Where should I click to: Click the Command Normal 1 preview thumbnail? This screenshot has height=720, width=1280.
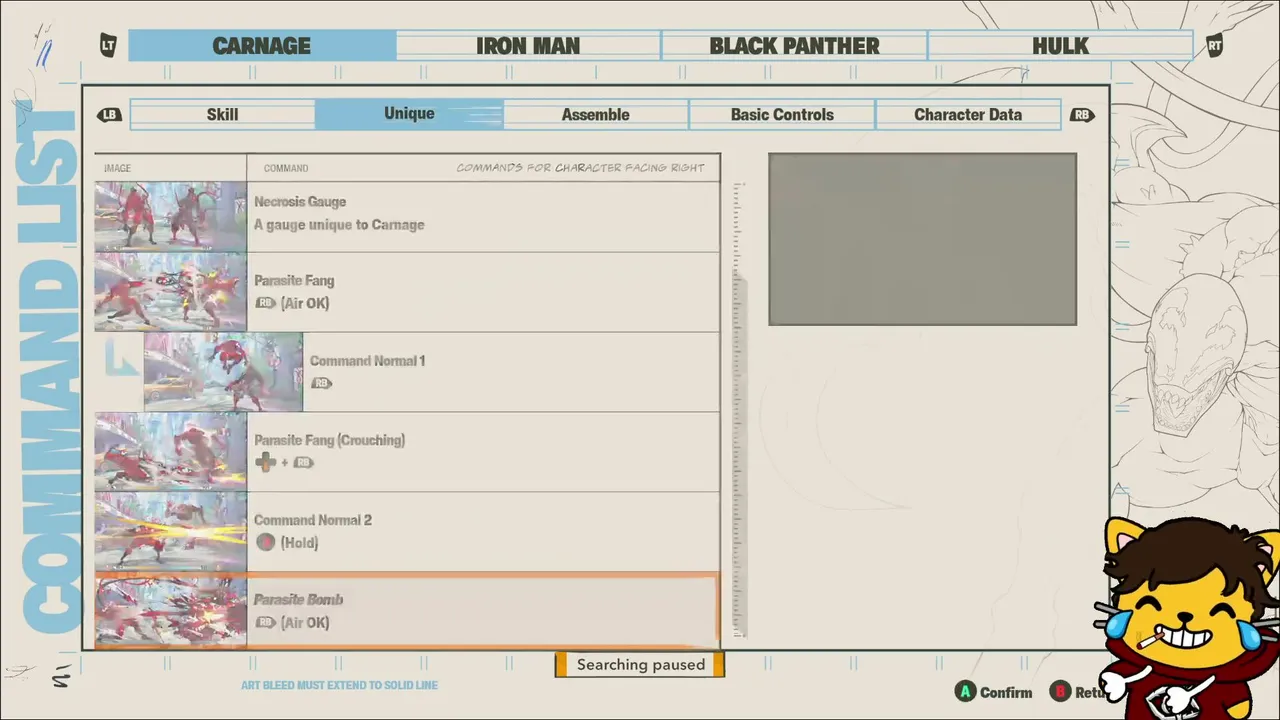tap(223, 372)
